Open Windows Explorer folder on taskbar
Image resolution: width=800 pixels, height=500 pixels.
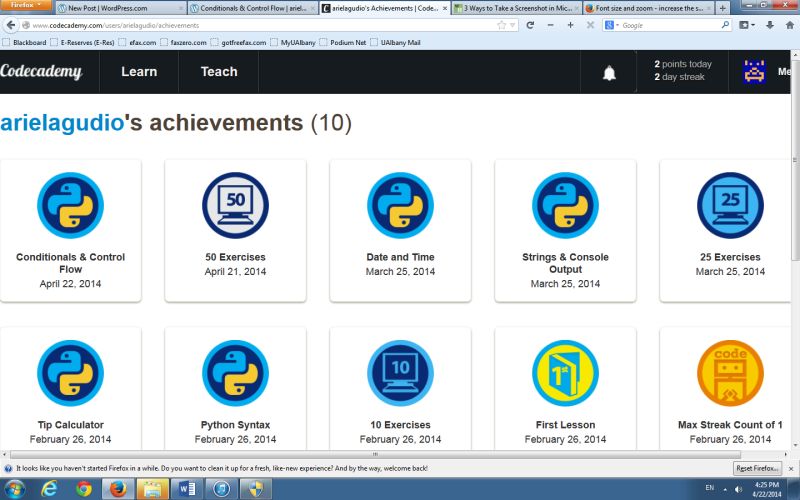coord(152,489)
